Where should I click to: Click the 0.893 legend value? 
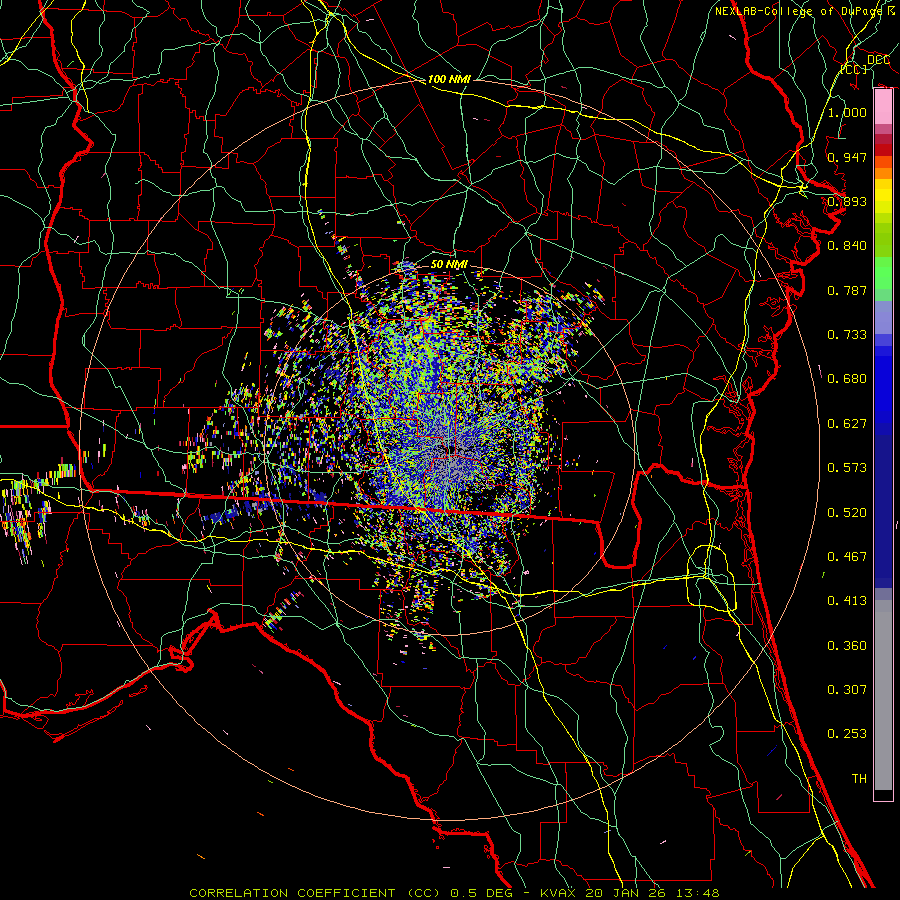pos(847,201)
